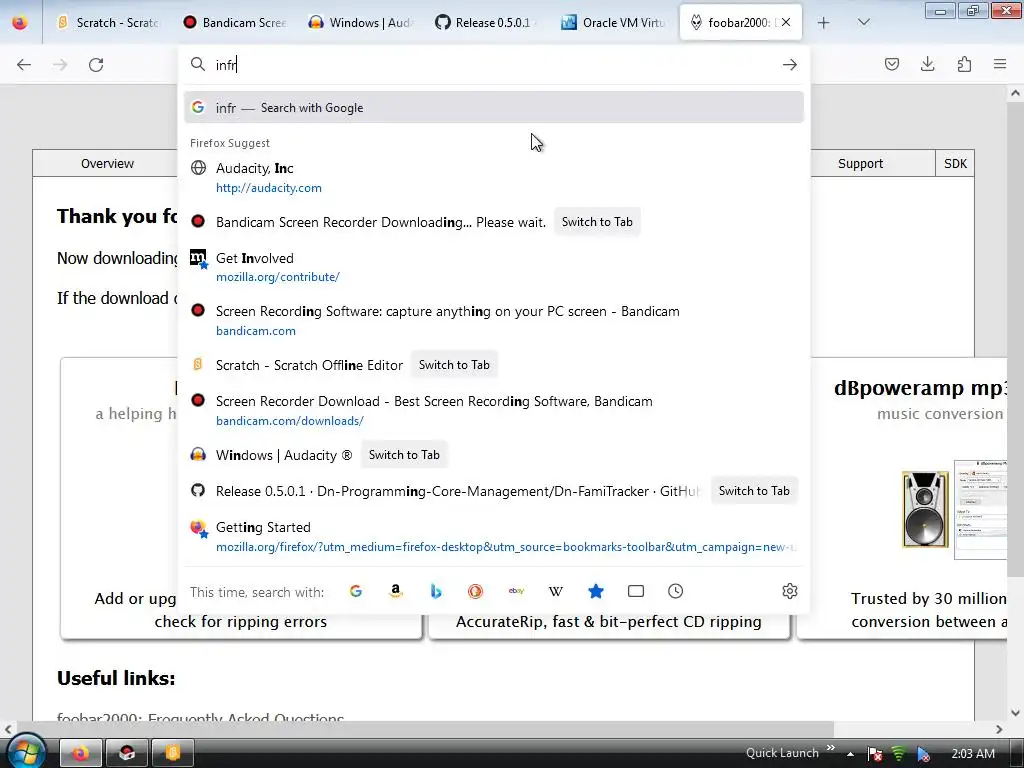Click Windows Start orb
1024x768 pixels.
point(25,752)
